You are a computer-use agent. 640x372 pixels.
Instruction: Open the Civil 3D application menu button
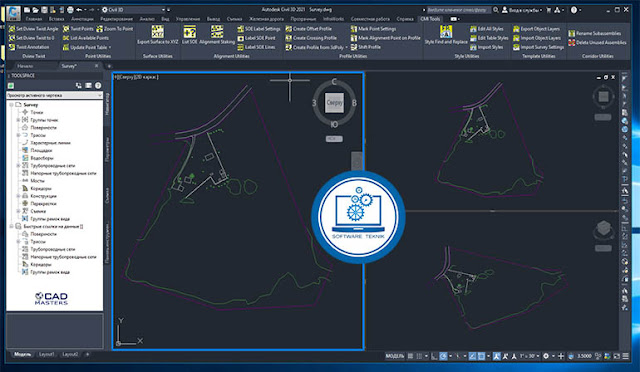click(13, 12)
